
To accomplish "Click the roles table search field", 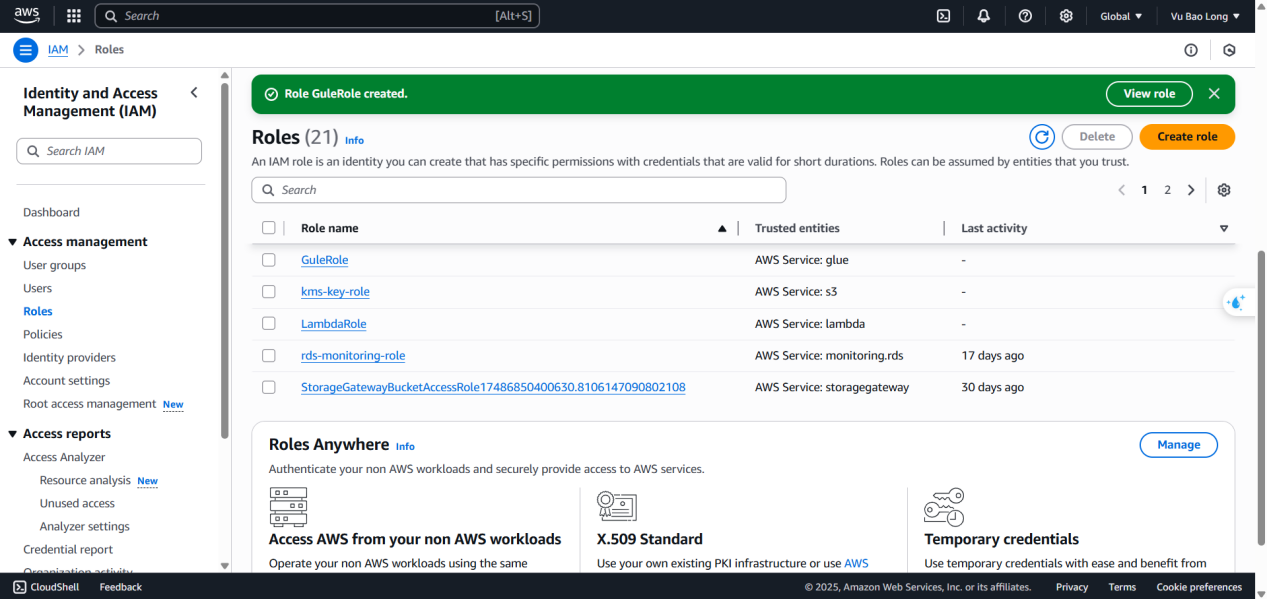I will 519,190.
